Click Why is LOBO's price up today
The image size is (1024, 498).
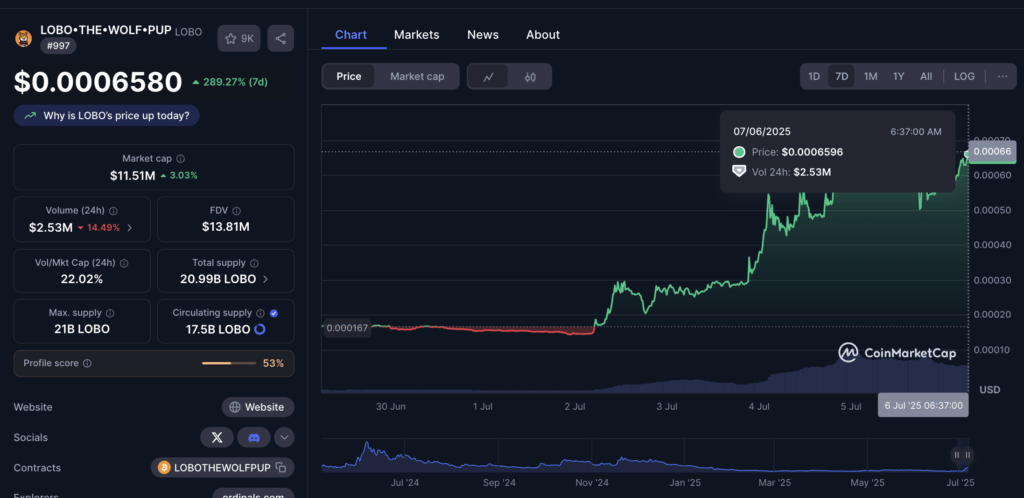[106, 116]
